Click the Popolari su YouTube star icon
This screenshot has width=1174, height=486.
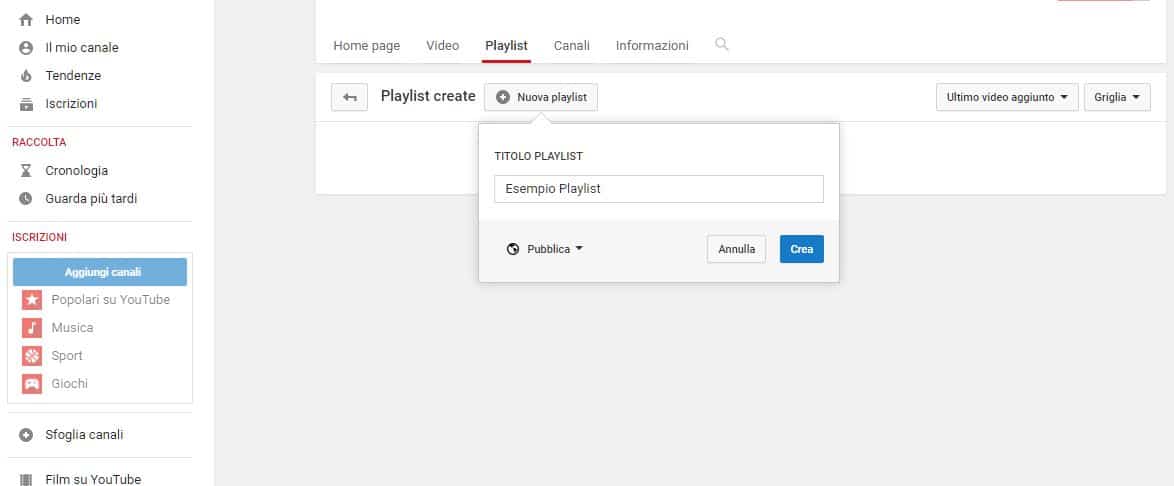(x=32, y=300)
